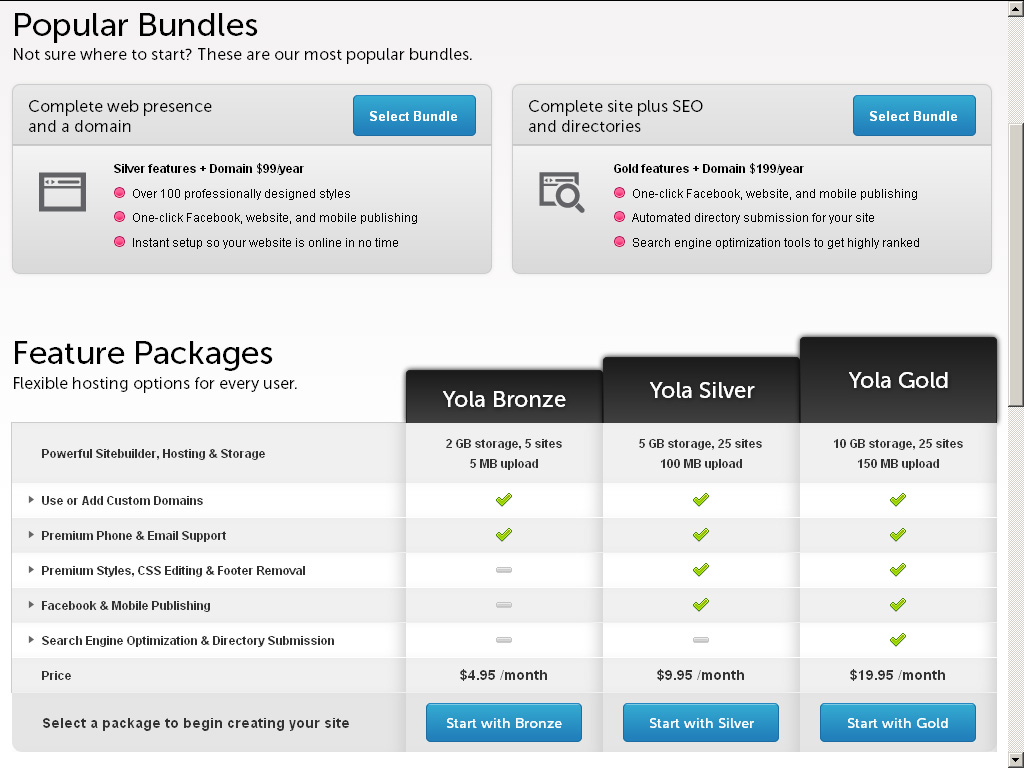Image resolution: width=1024 pixels, height=768 pixels.
Task: Start with Bronze package
Action: [x=504, y=722]
